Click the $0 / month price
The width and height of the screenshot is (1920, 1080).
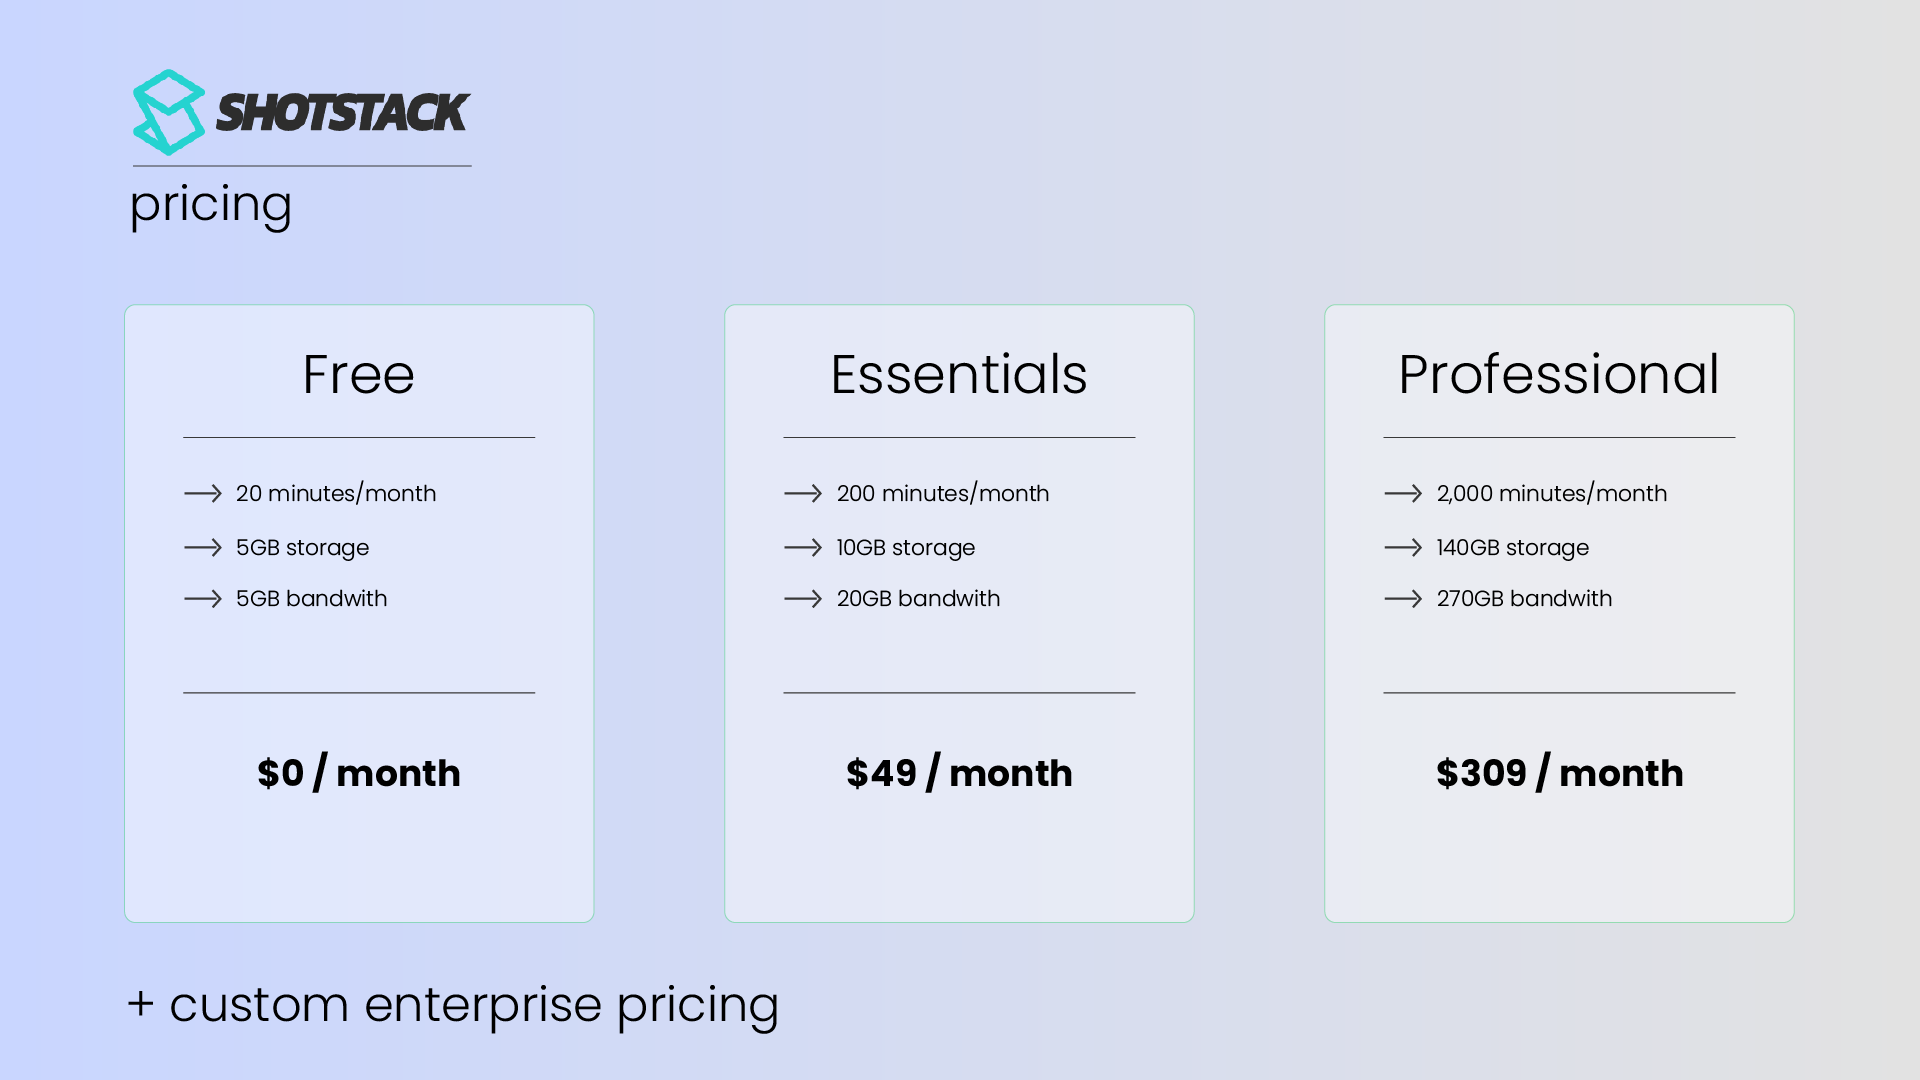[358, 773]
